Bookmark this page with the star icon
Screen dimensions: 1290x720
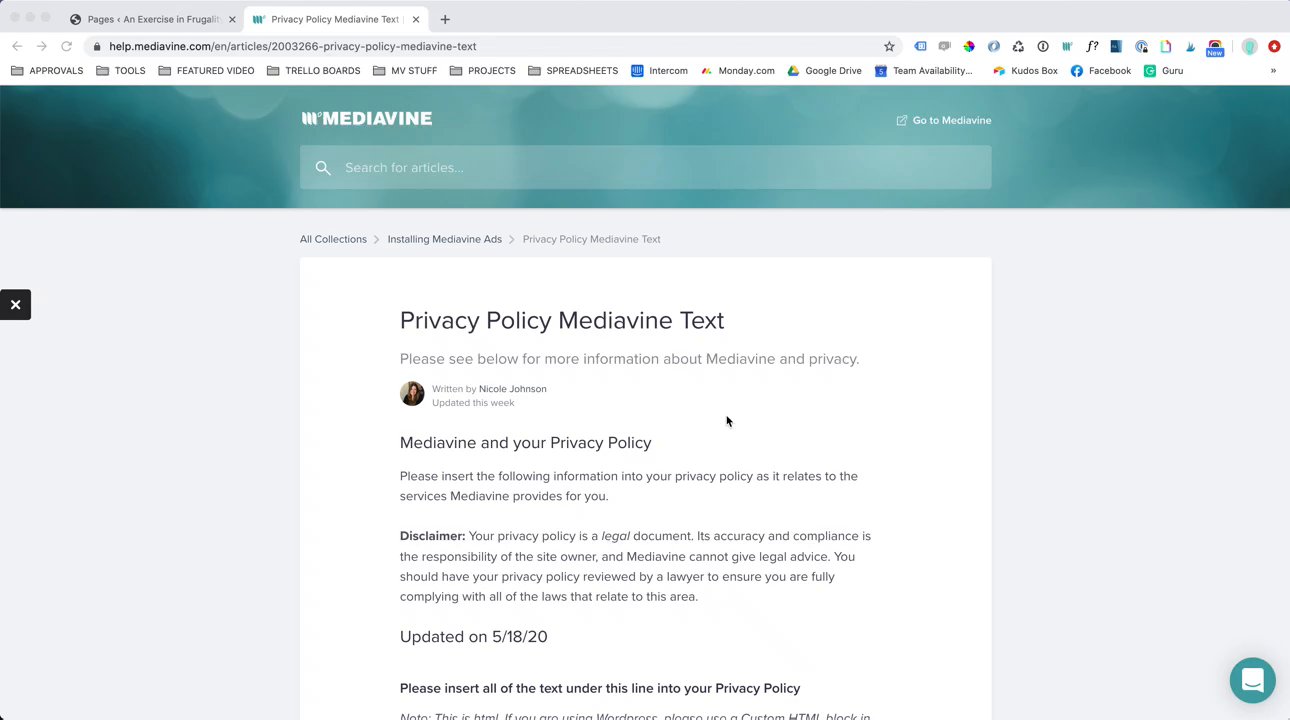click(x=889, y=46)
